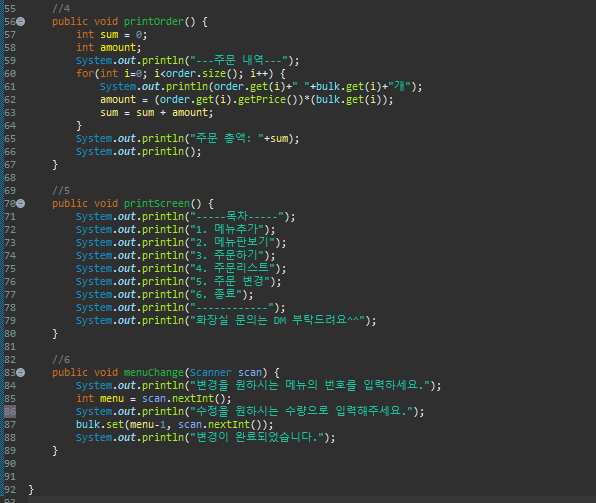Click the '변경을 원하시는 메뉴의 번호' line
Image resolution: width=596 pixels, height=503 pixels.
(x=258, y=386)
